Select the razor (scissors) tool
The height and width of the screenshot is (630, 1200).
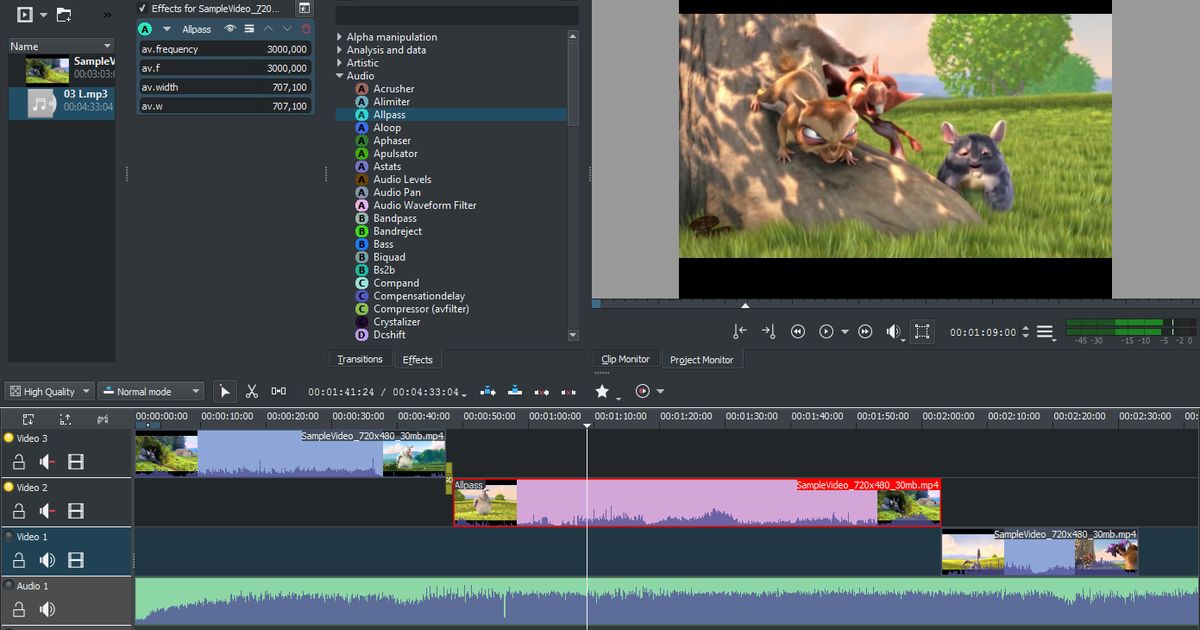tap(252, 391)
